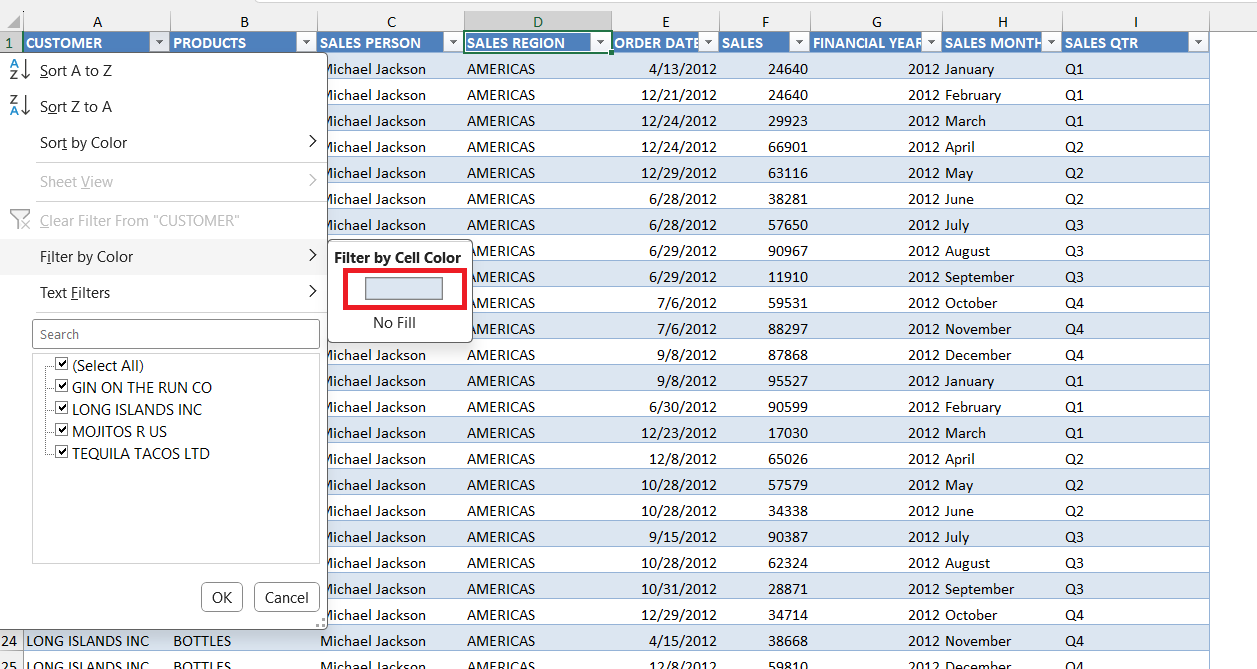Click the Clear Filter funnel icon

tap(20, 220)
